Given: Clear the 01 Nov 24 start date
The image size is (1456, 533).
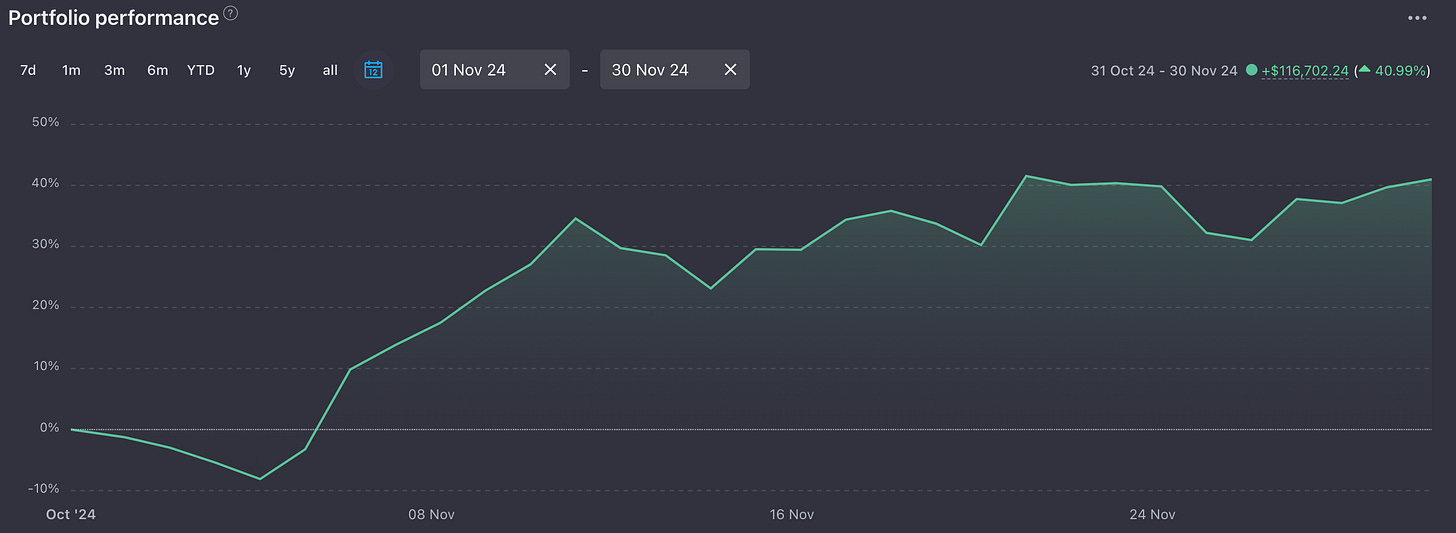Looking at the screenshot, I should [x=550, y=70].
